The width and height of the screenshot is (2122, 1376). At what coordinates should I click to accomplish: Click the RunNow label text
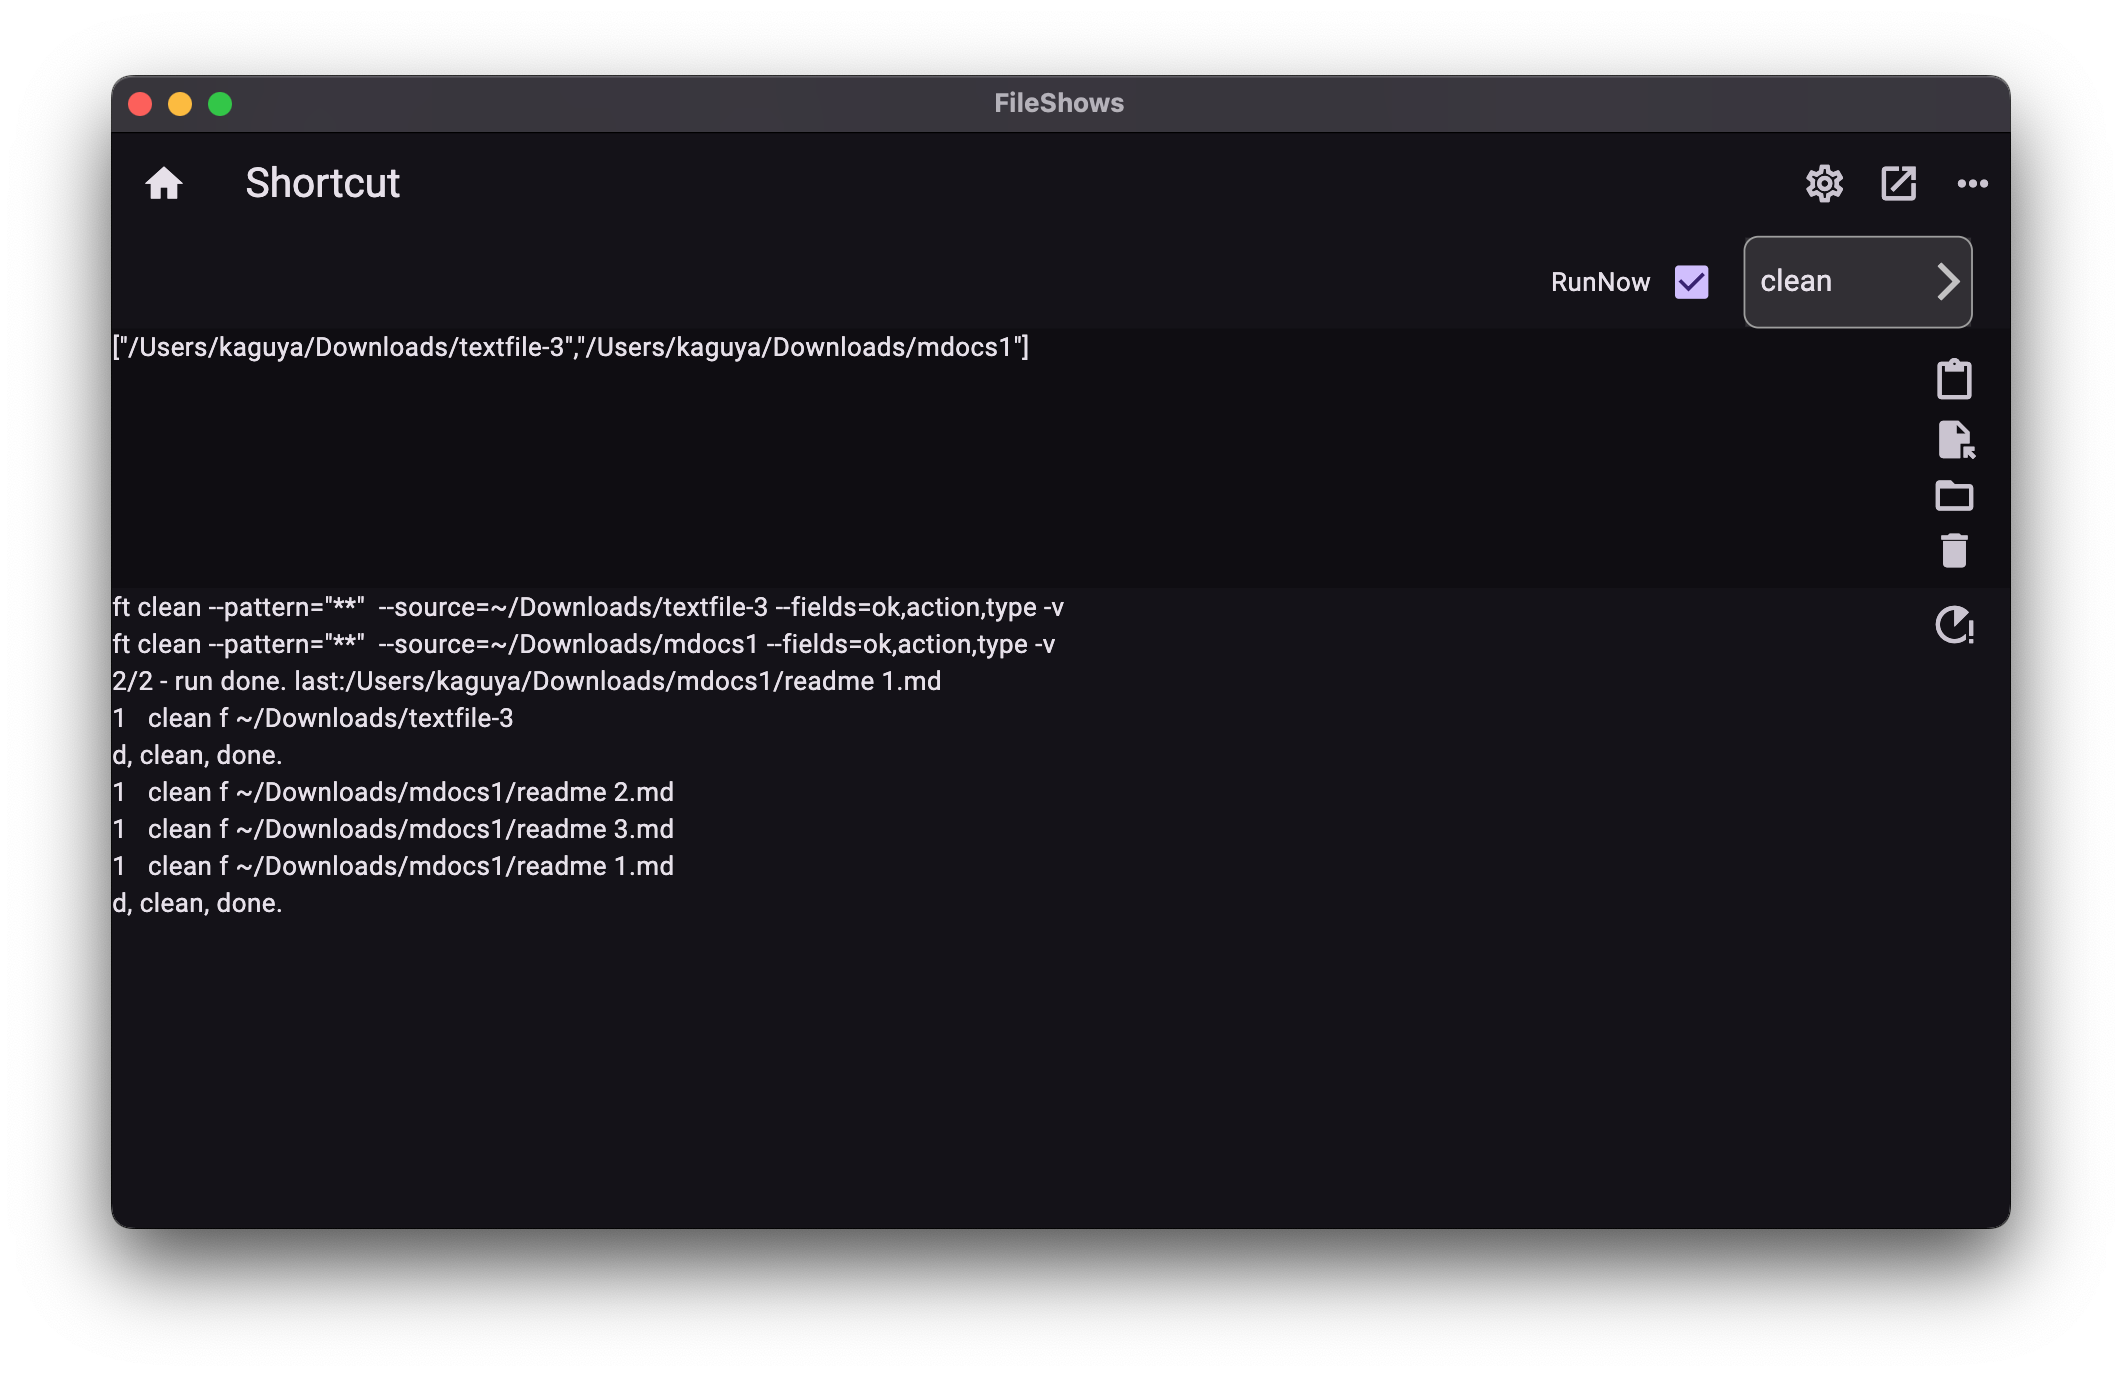[1600, 283]
